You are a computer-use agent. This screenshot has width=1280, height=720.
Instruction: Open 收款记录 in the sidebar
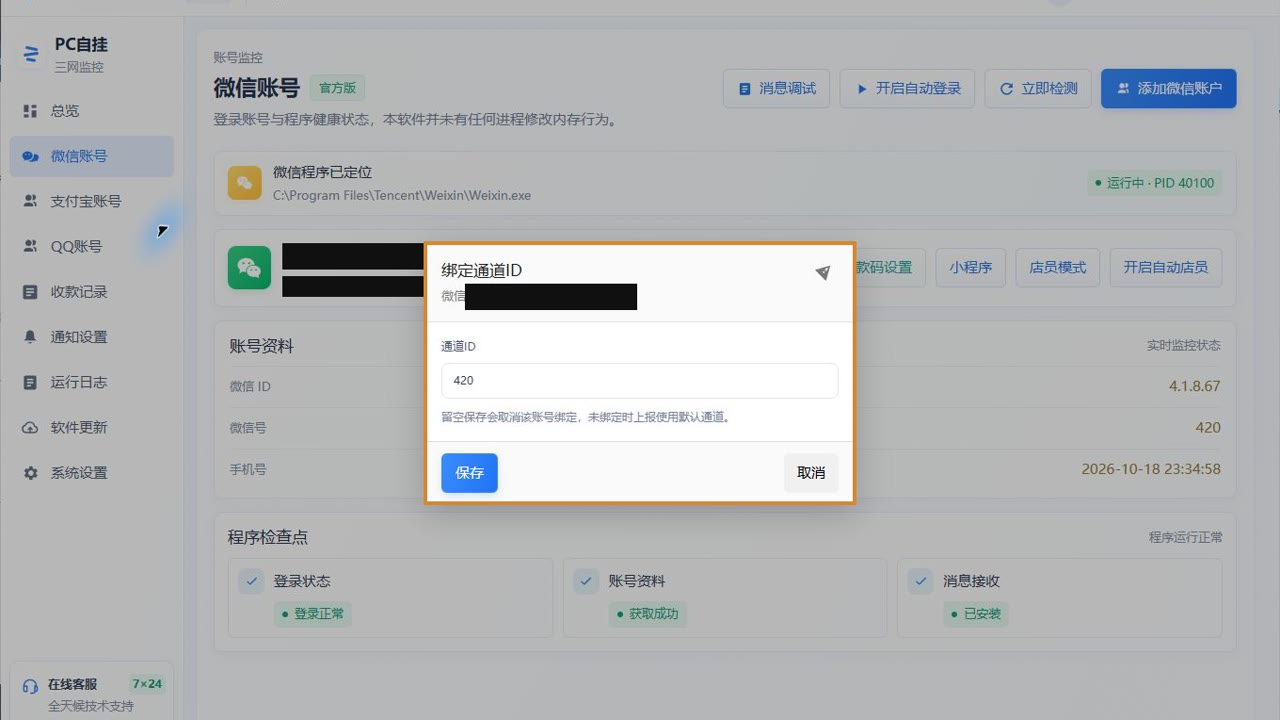point(92,292)
